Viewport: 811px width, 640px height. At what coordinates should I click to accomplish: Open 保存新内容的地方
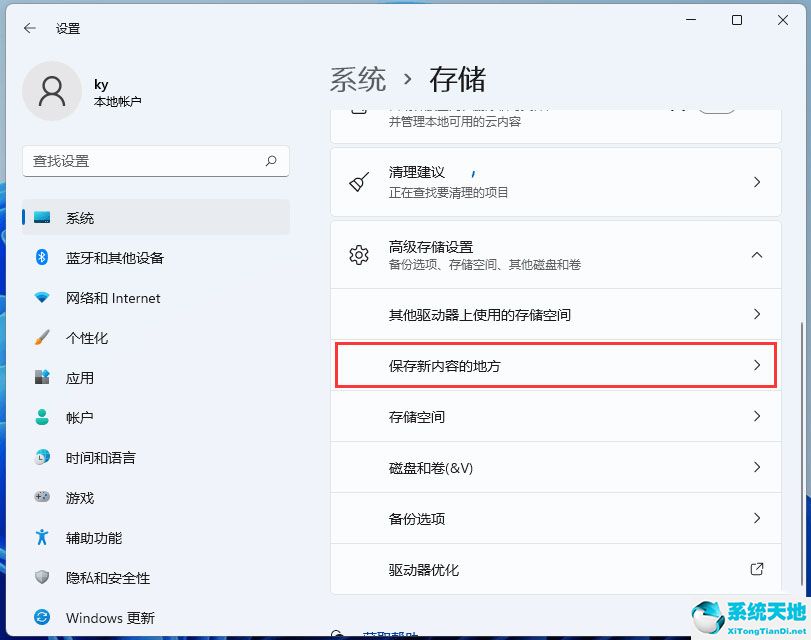555,366
